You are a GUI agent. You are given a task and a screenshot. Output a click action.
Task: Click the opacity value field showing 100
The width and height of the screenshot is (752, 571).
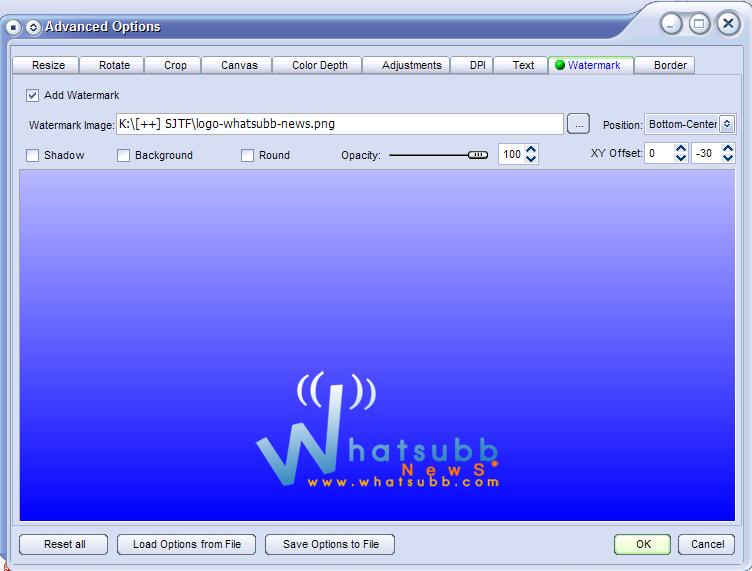coord(512,154)
